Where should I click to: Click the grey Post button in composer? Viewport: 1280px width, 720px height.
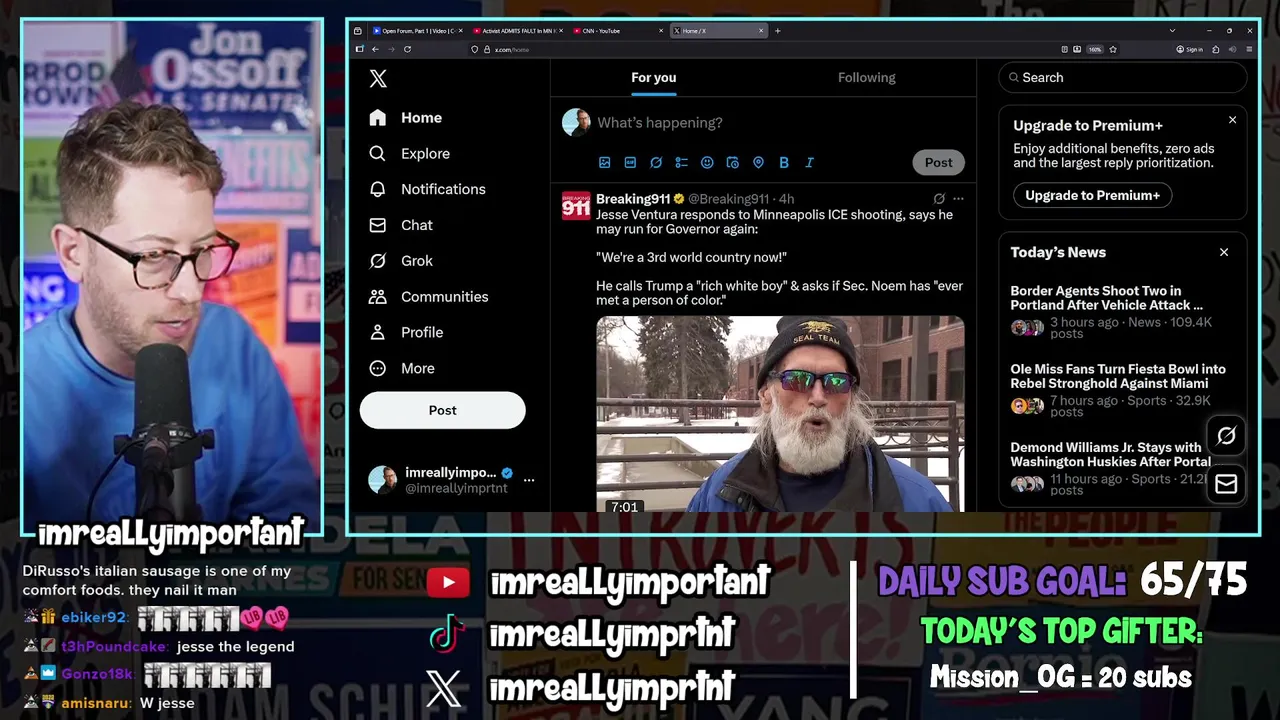[938, 162]
